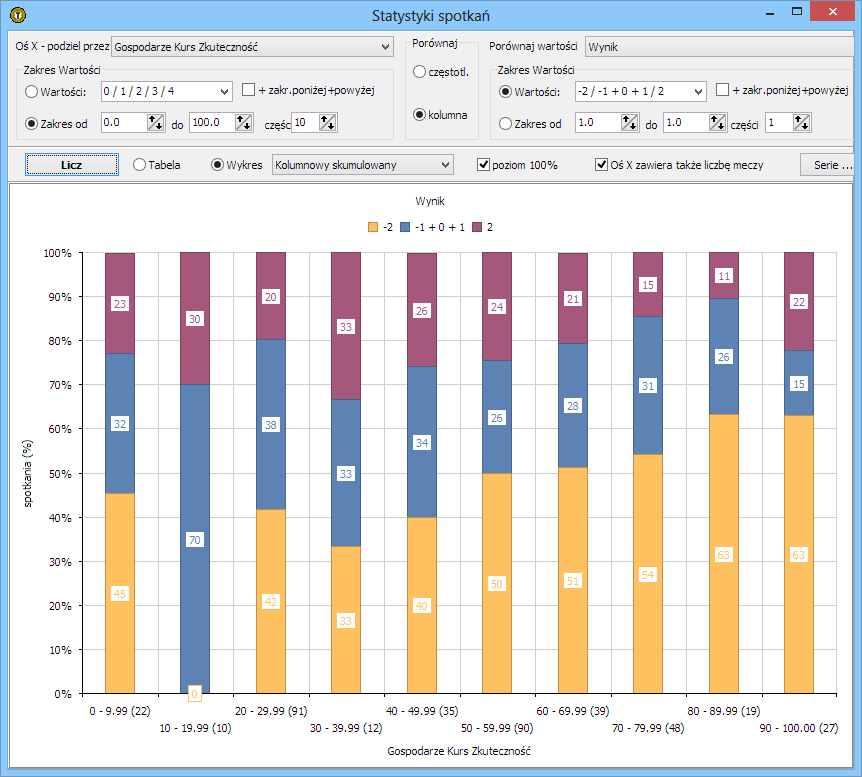
Task: Click the purple 2 legend swatch
Action: coord(477,227)
